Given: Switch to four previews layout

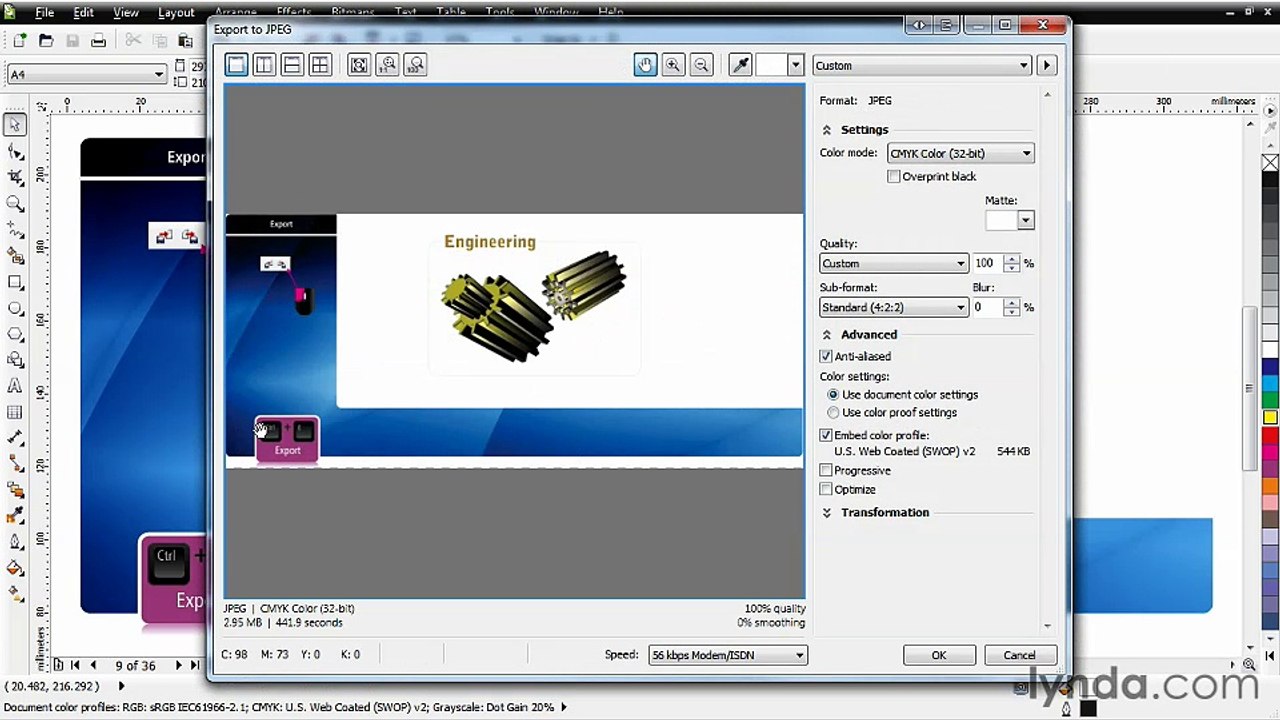Looking at the screenshot, I should pos(320,65).
